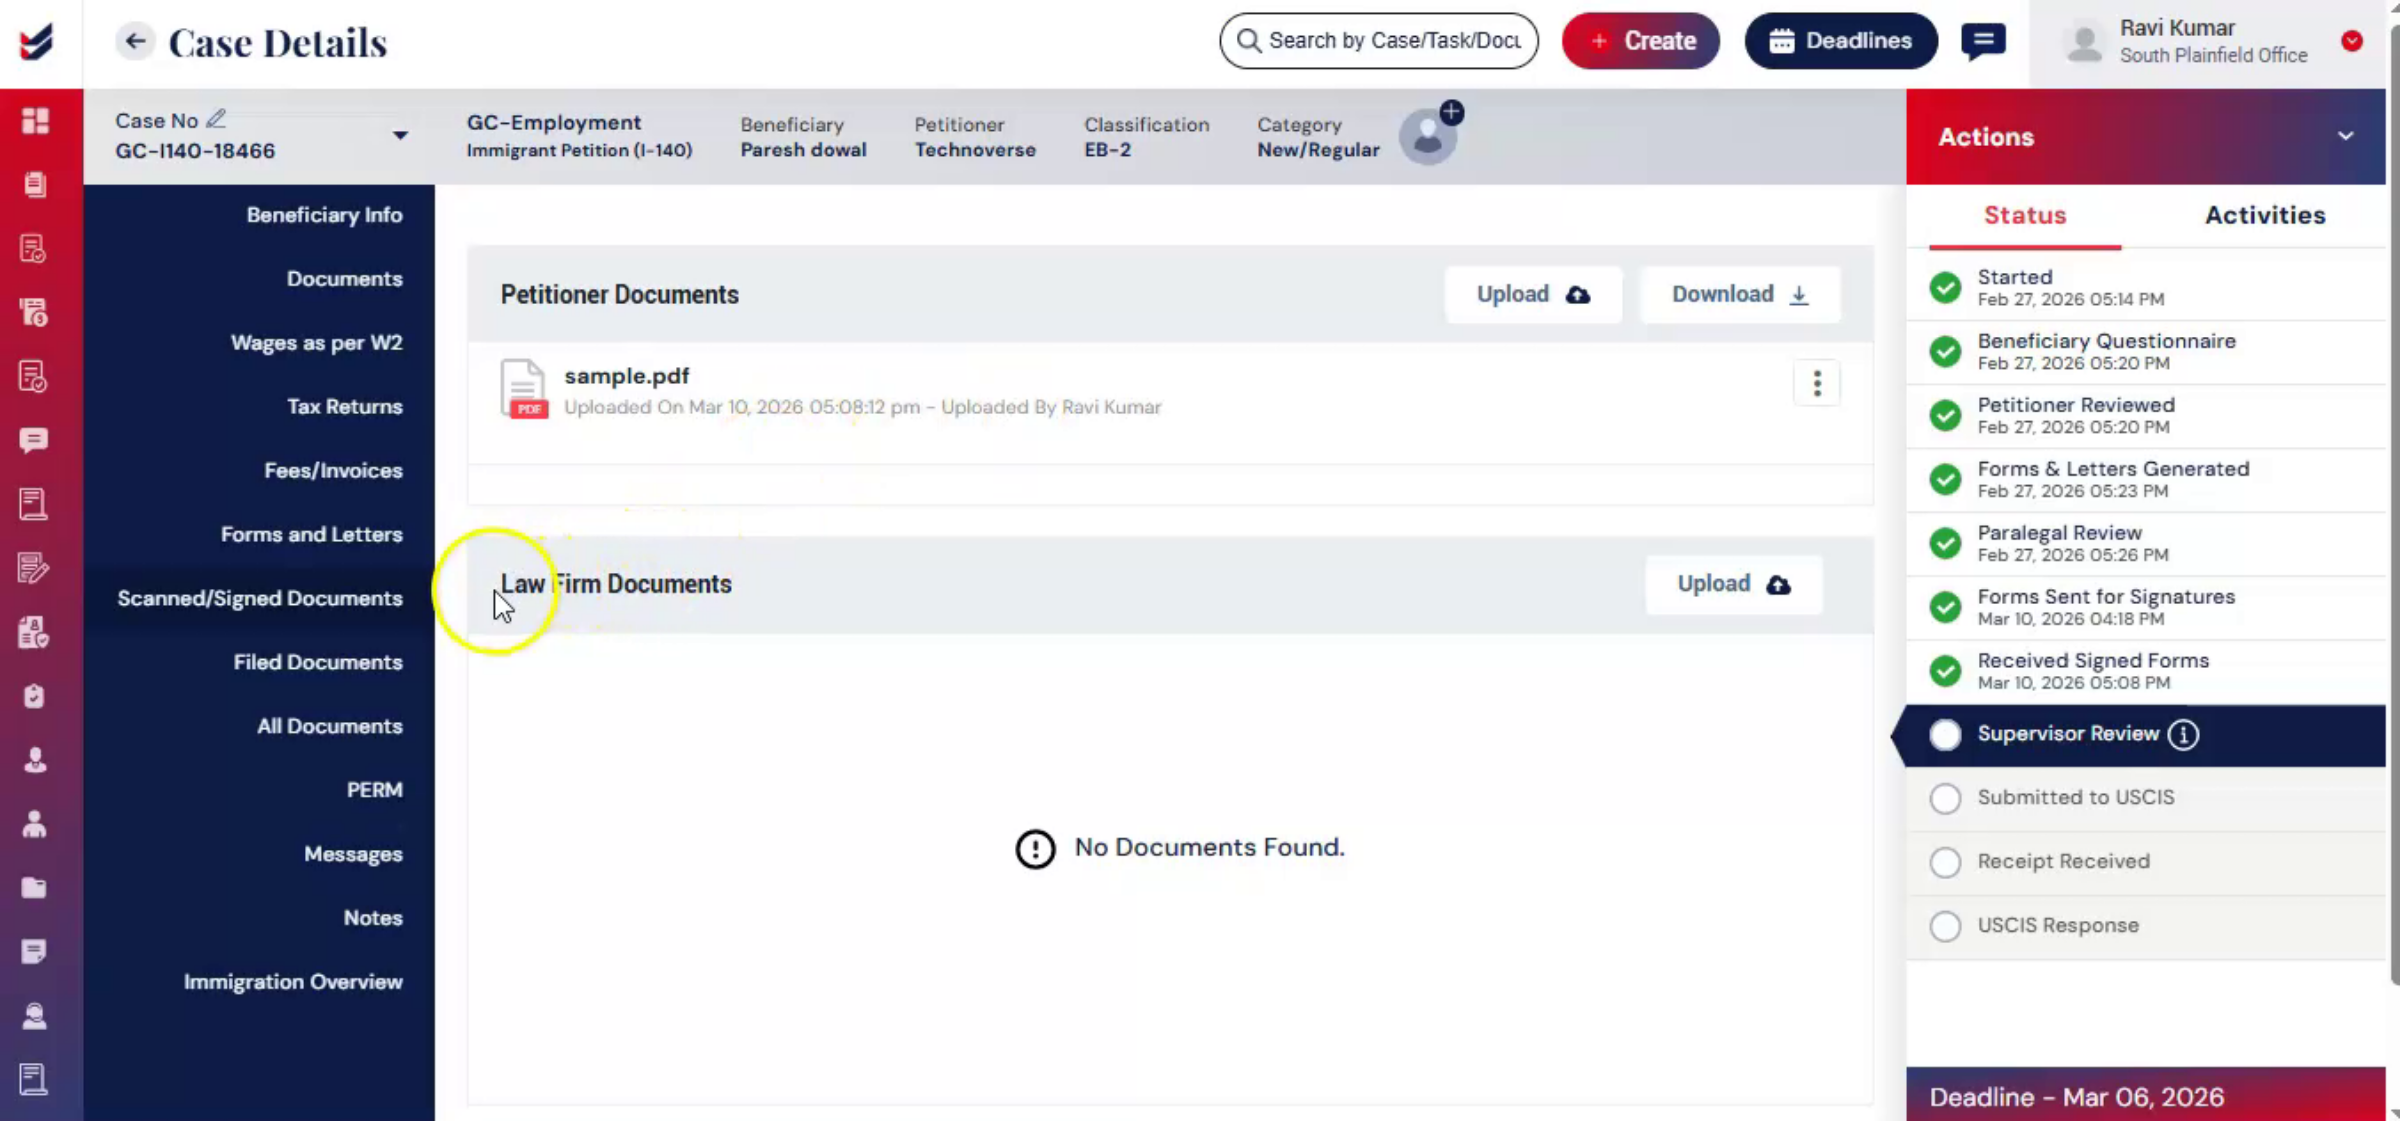The height and width of the screenshot is (1121, 2400).
Task: Open the dashboard grid icon in sidebar
Action: [35, 121]
